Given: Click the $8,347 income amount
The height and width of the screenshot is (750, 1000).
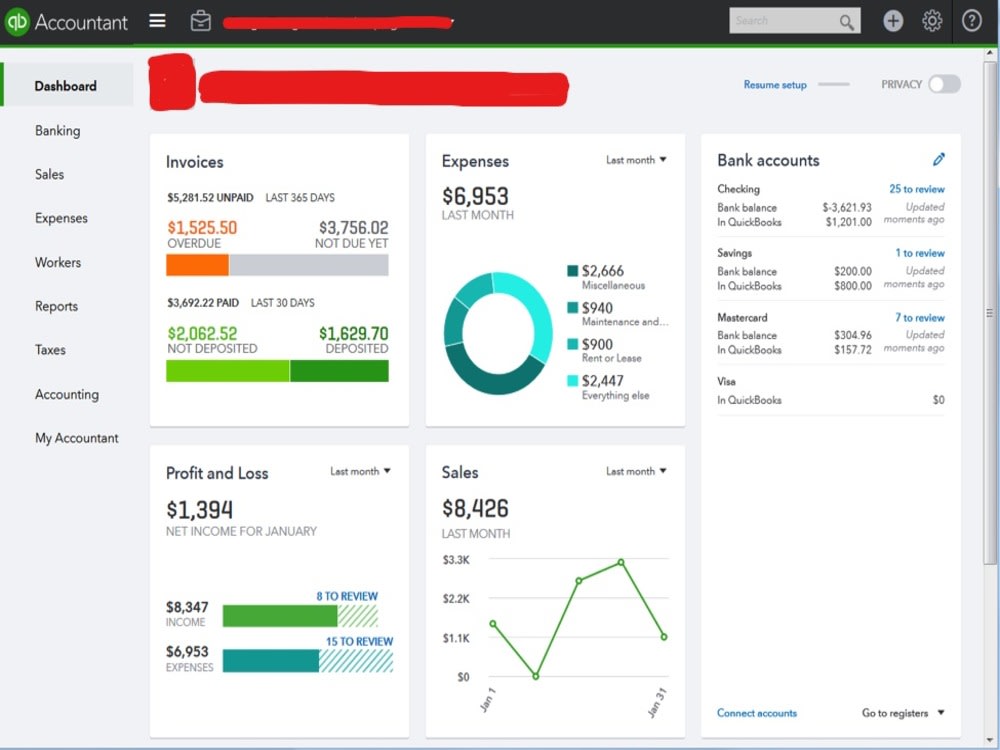Looking at the screenshot, I should point(187,607).
